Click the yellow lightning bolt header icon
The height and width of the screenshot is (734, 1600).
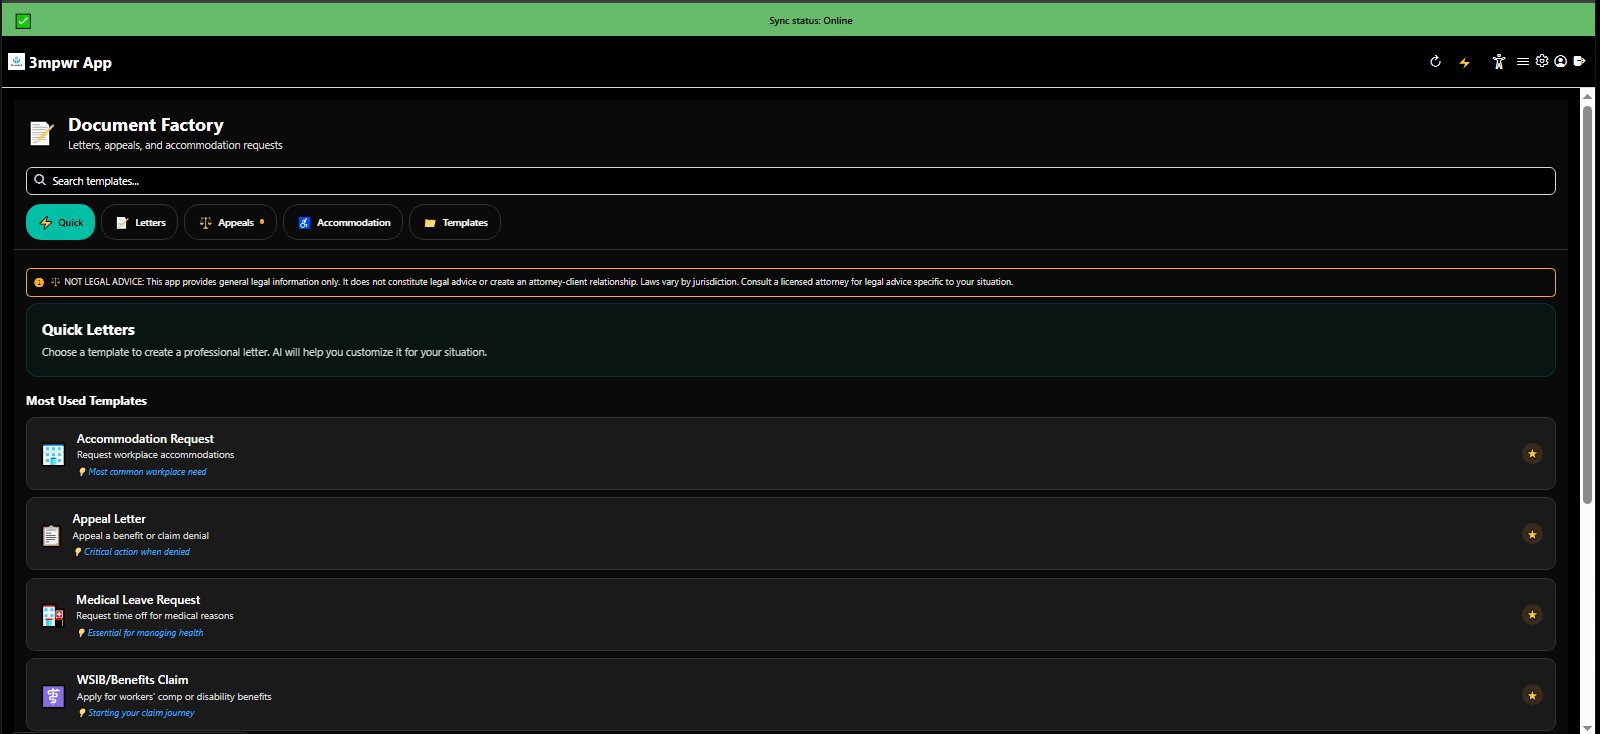tap(1465, 62)
